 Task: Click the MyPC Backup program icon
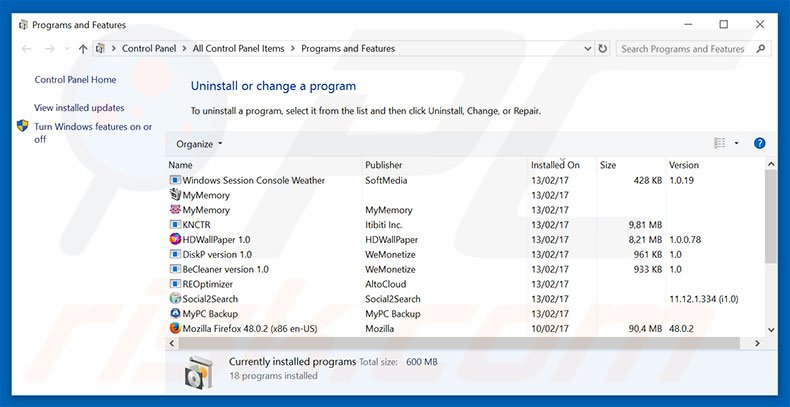[175, 313]
